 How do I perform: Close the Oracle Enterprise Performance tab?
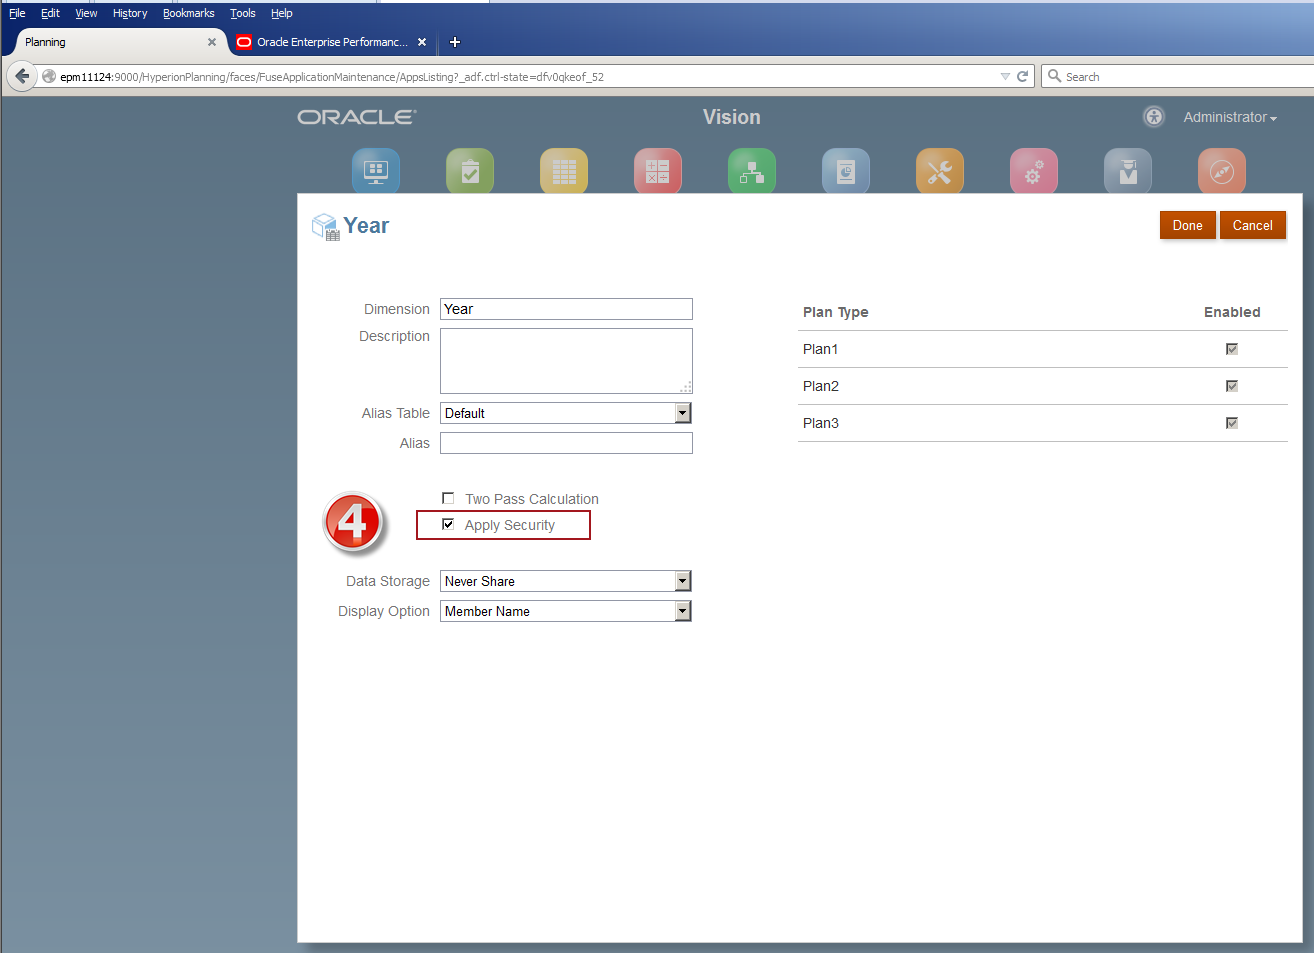(x=422, y=42)
